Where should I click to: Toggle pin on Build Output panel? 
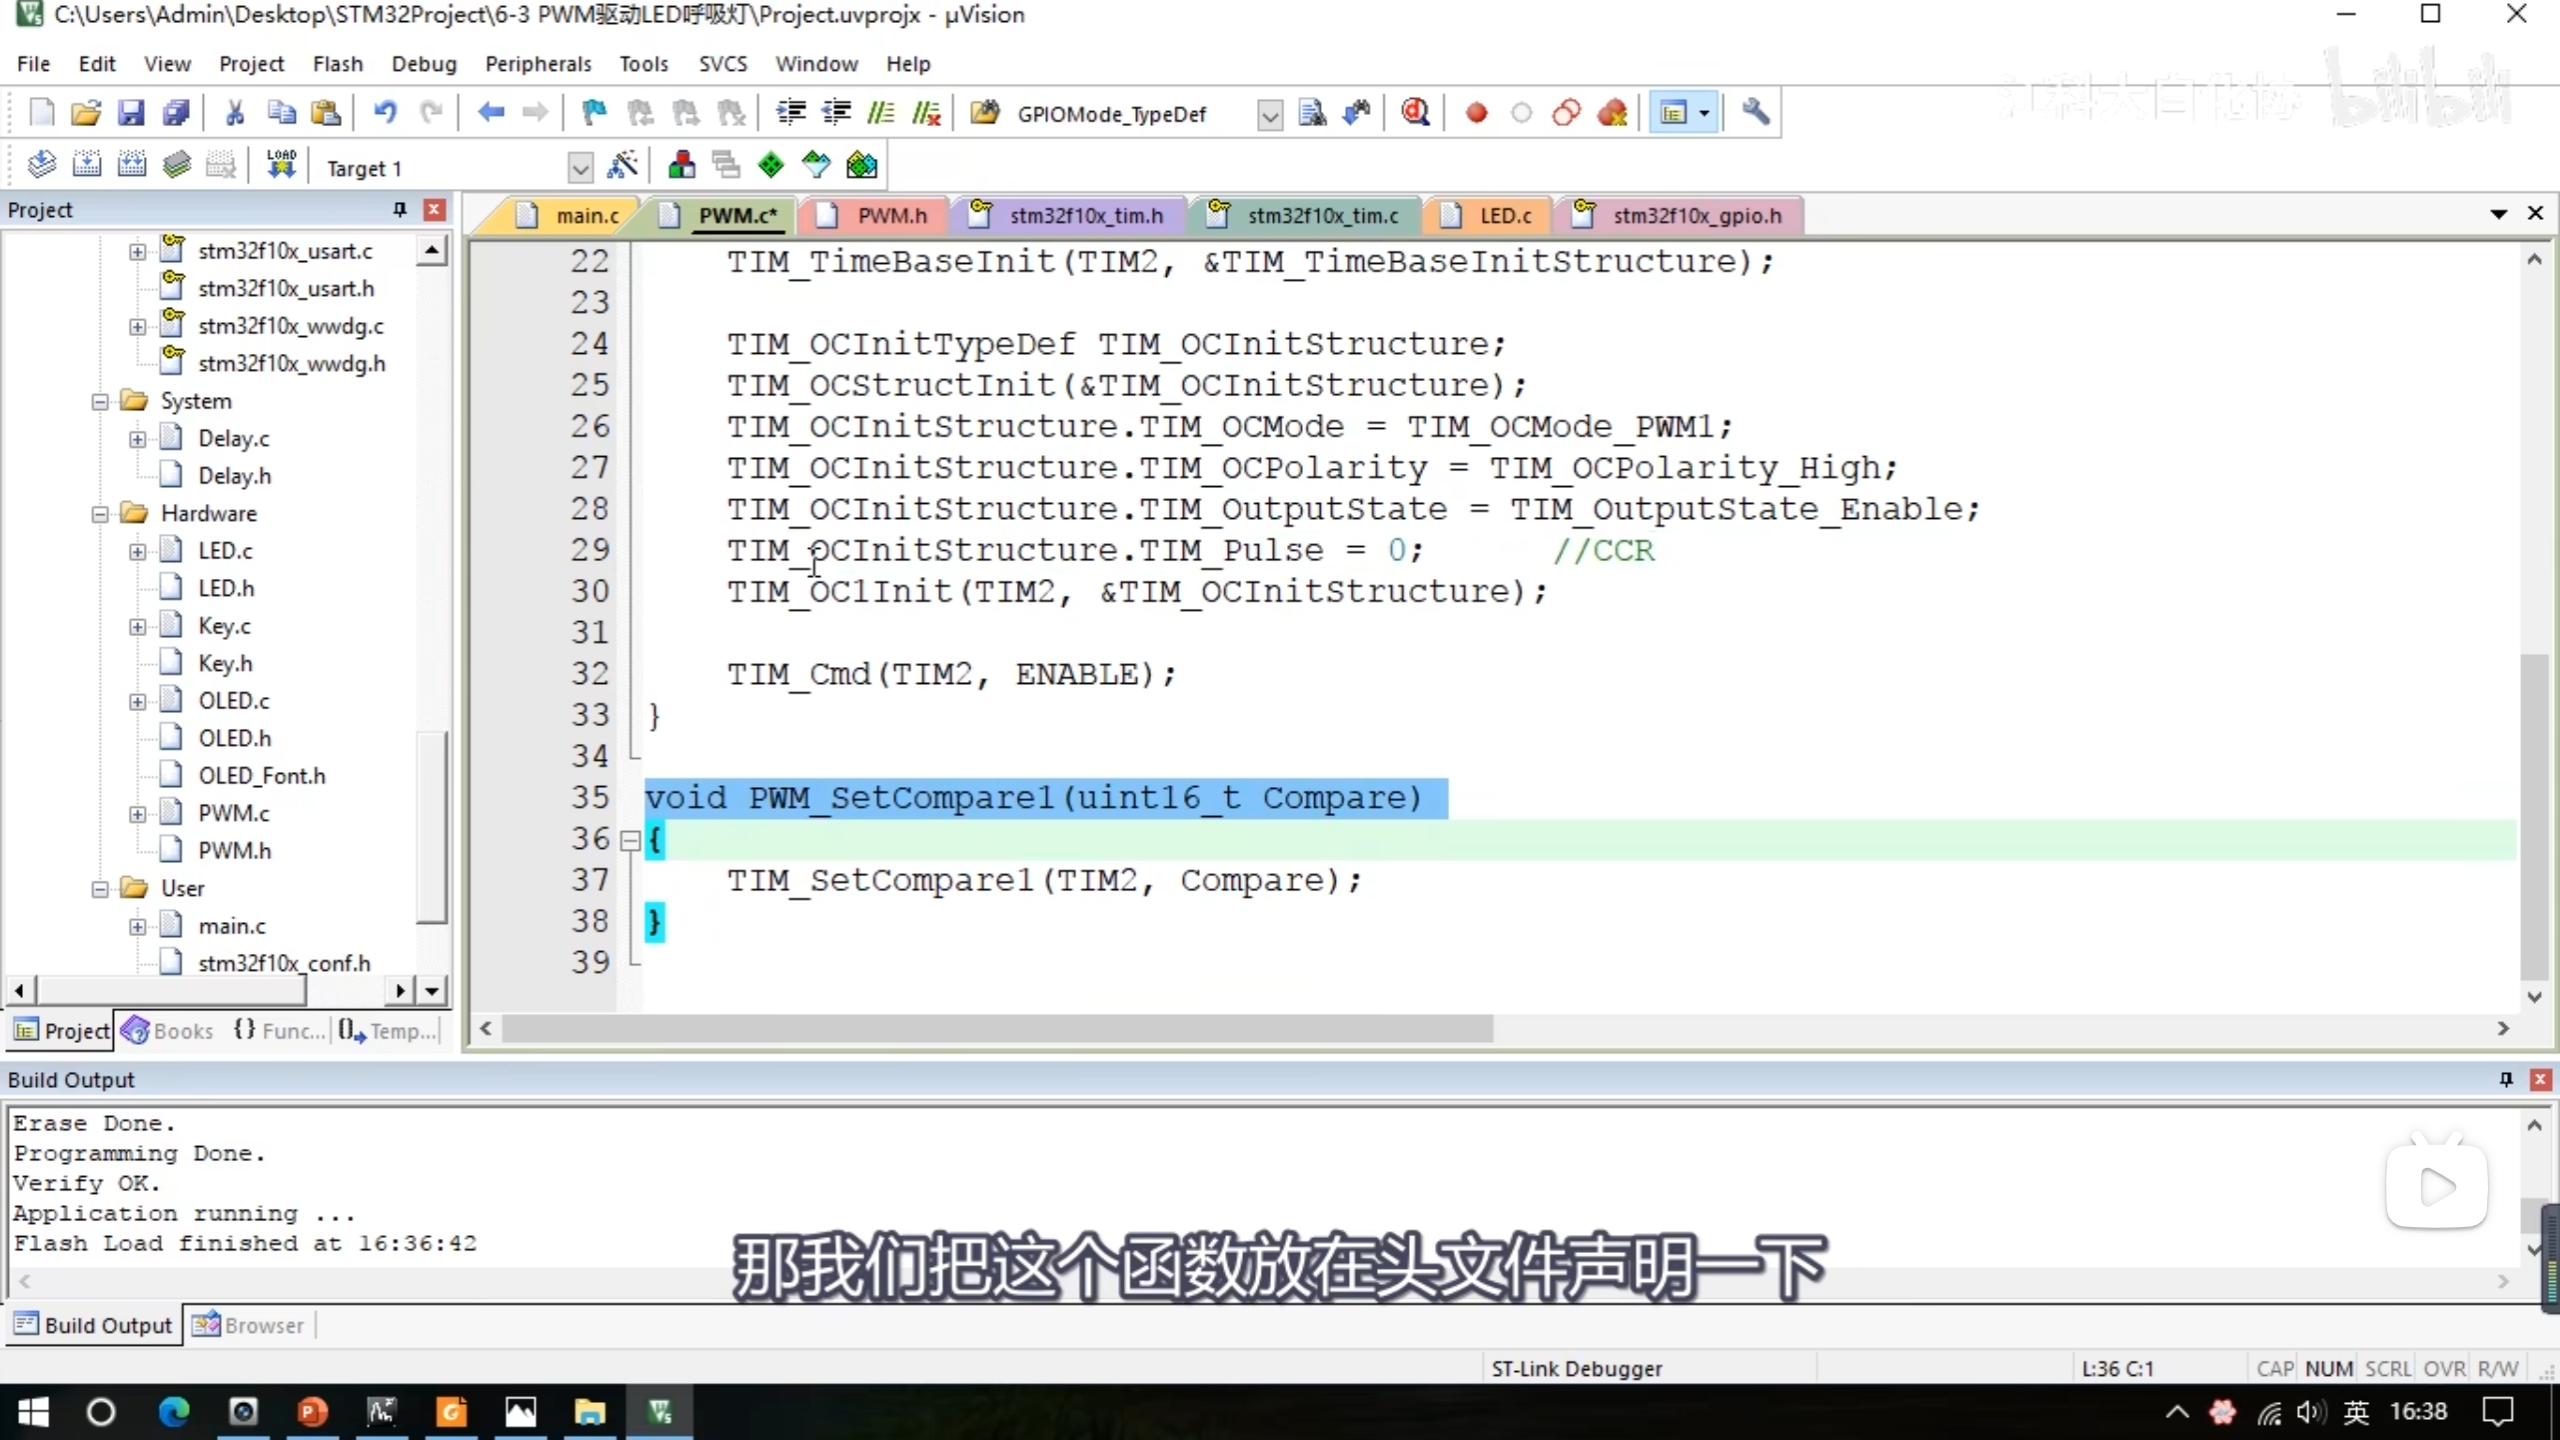point(2506,1079)
